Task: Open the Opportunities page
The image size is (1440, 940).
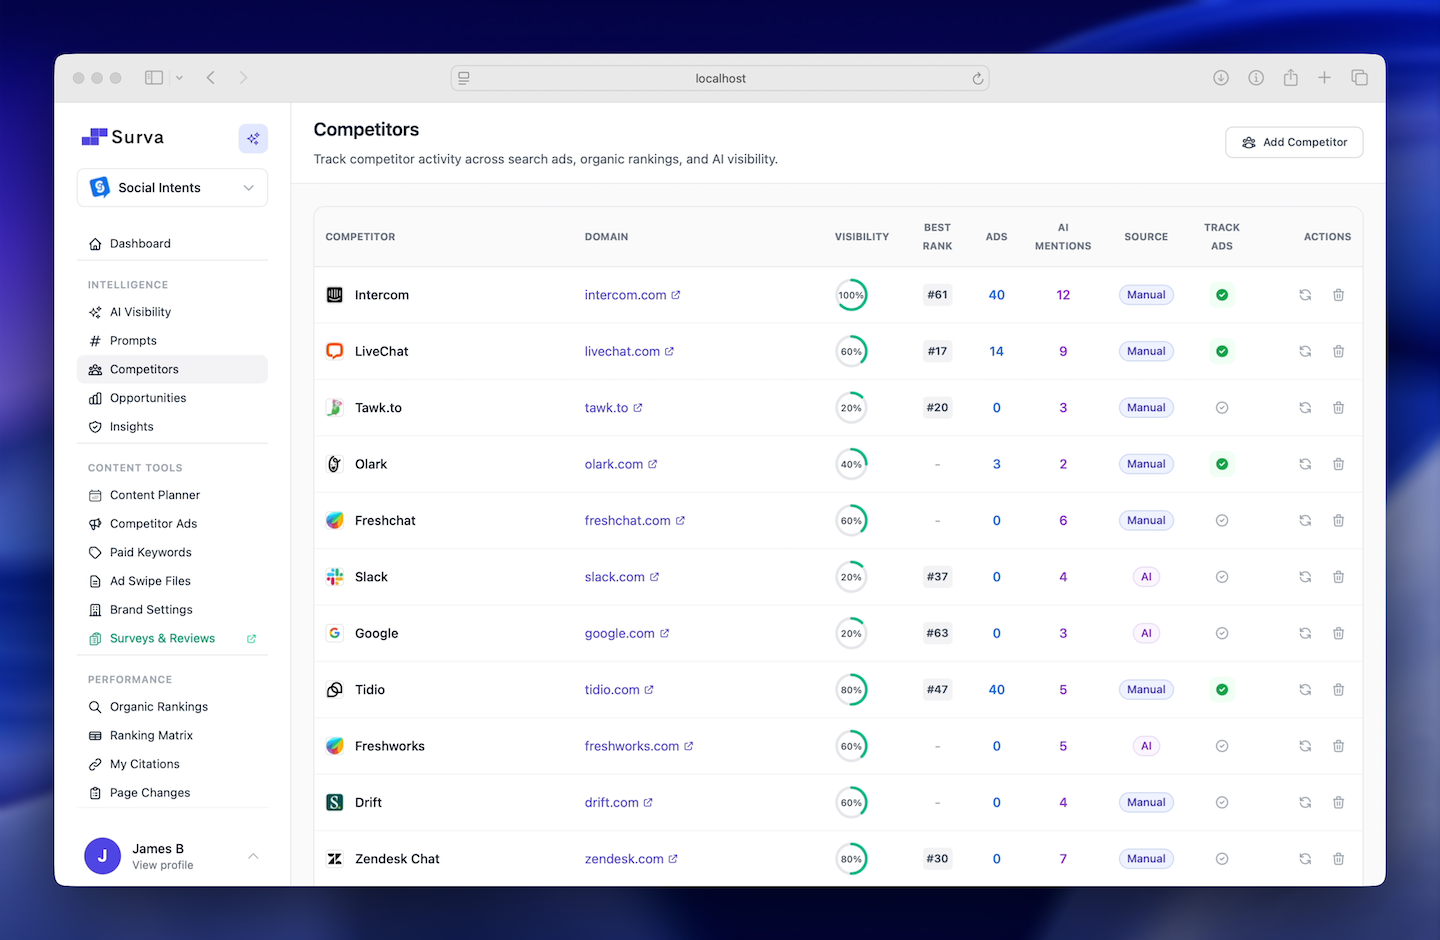Action: tap(147, 397)
